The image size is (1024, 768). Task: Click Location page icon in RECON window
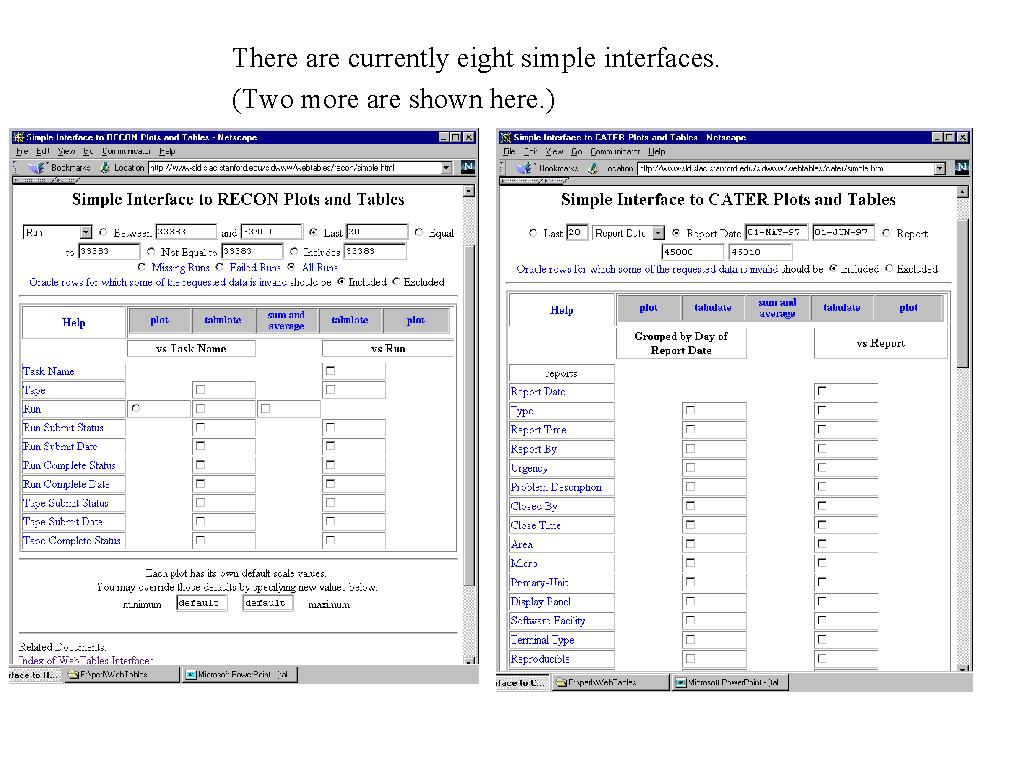104,168
